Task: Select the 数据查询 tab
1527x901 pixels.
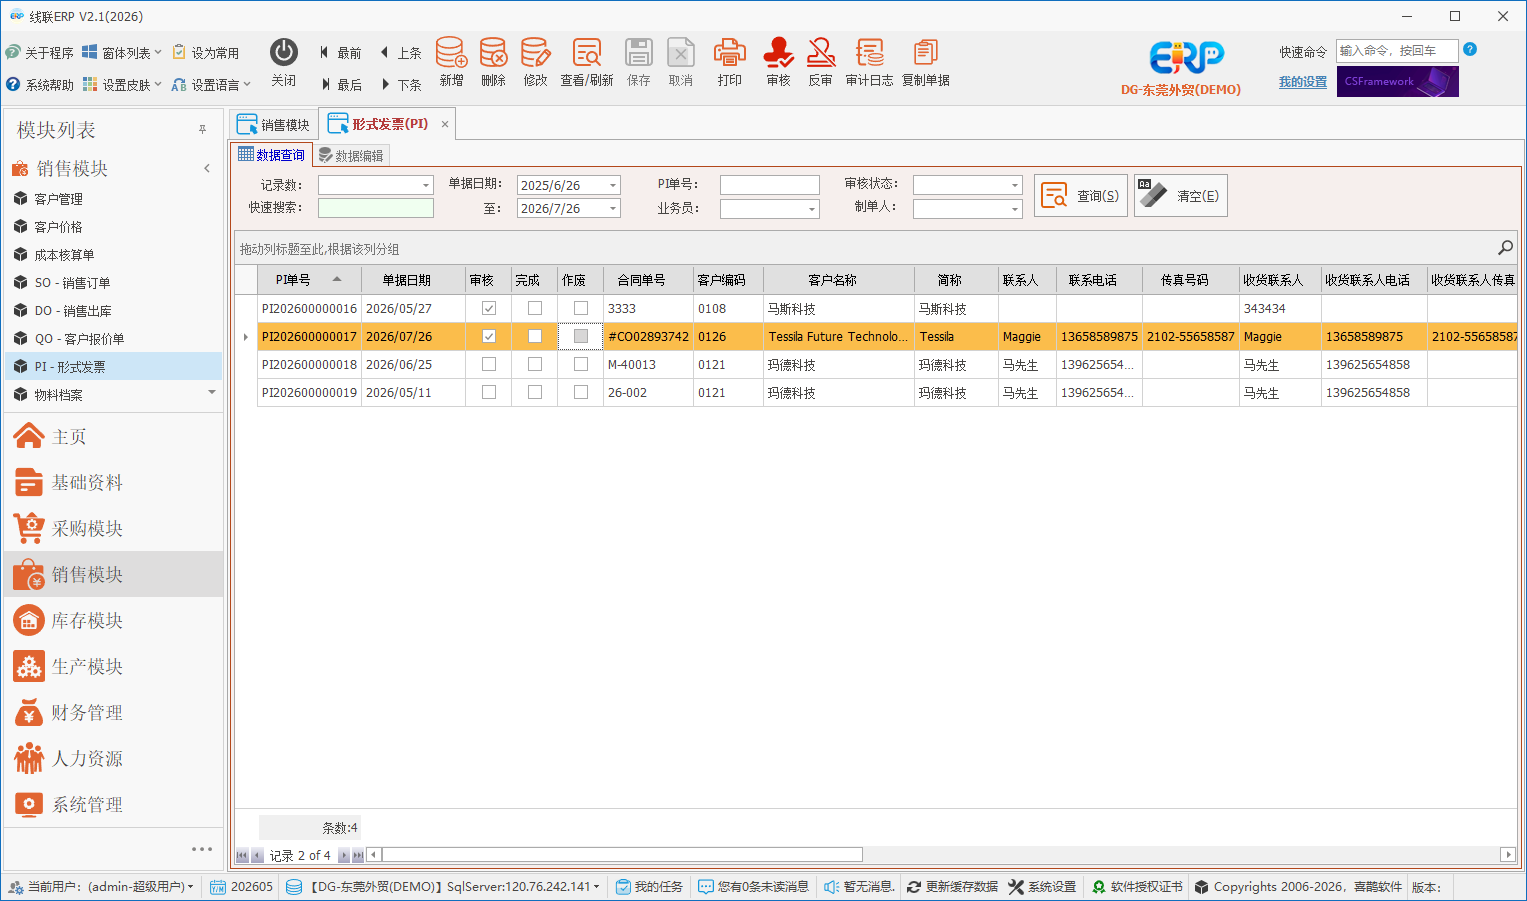Action: click(272, 155)
